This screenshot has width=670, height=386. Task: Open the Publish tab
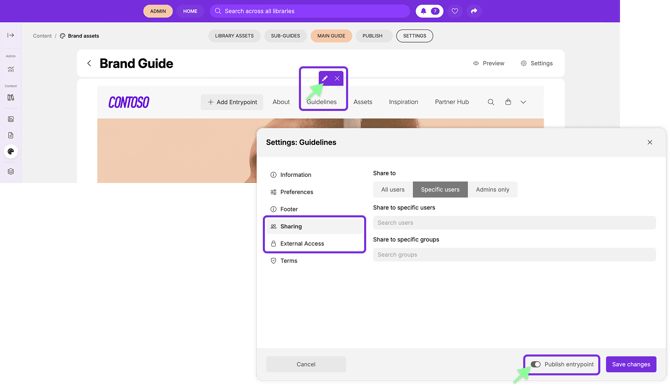373,36
